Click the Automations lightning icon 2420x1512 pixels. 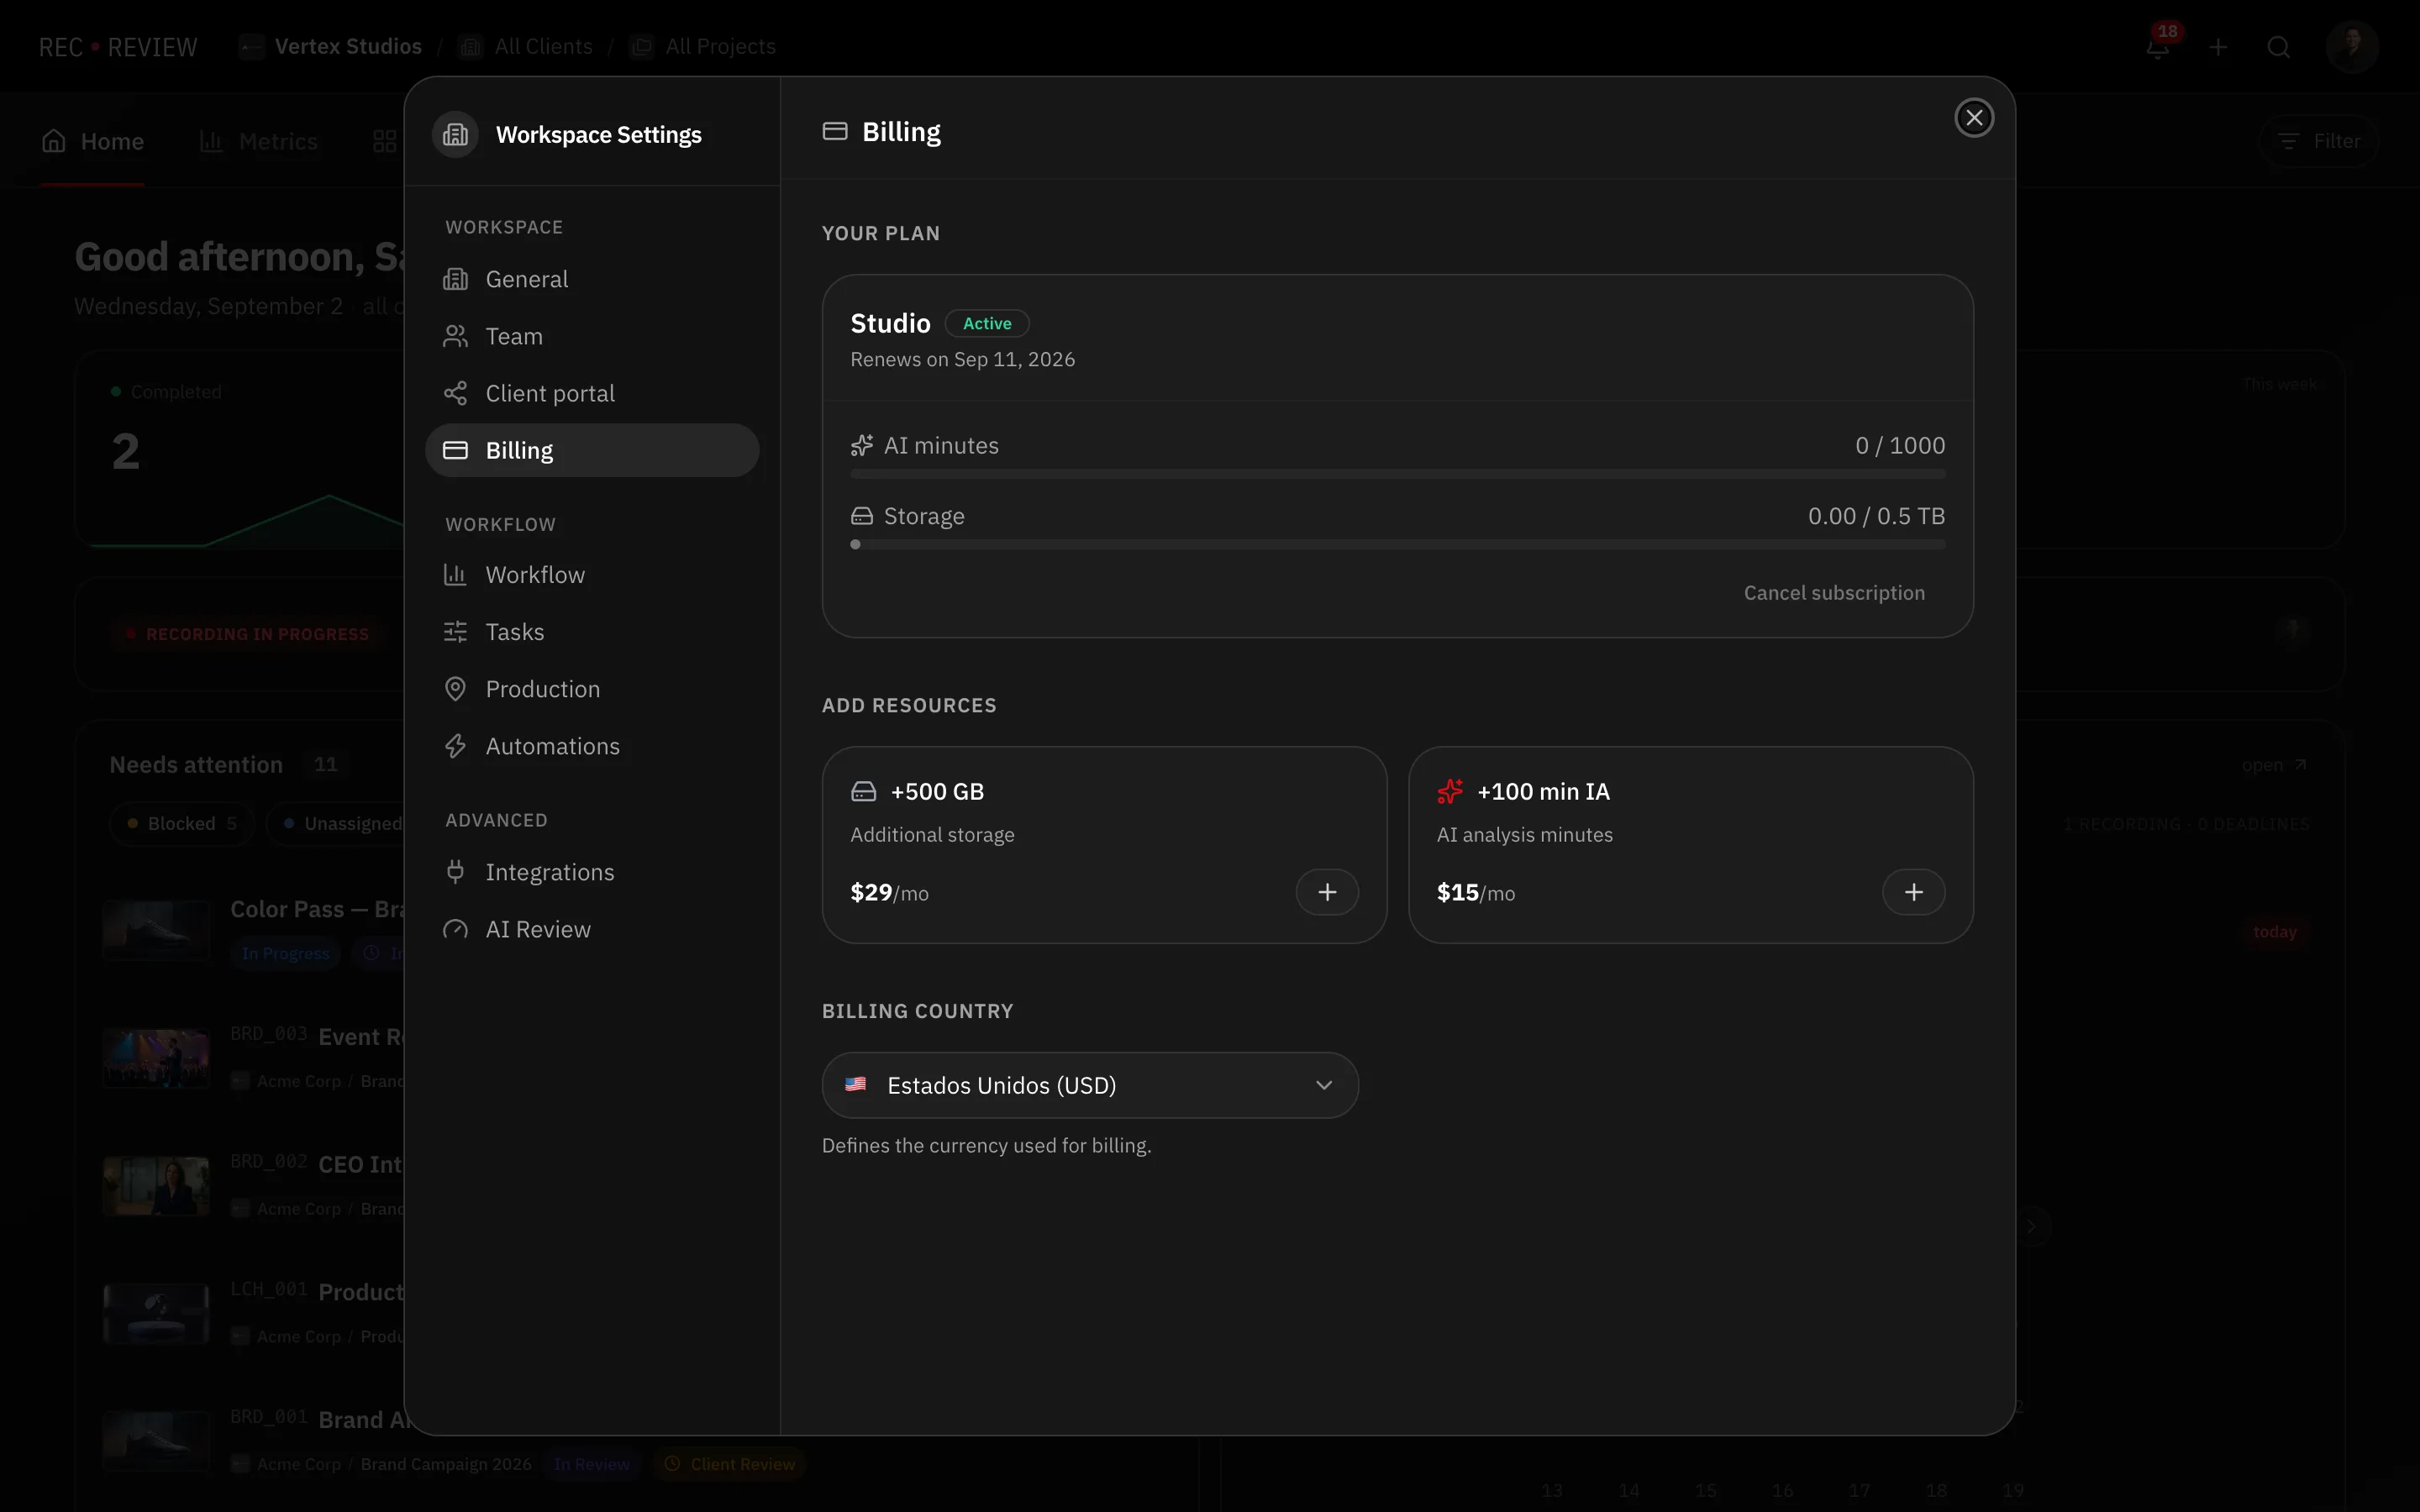pyautogui.click(x=455, y=746)
